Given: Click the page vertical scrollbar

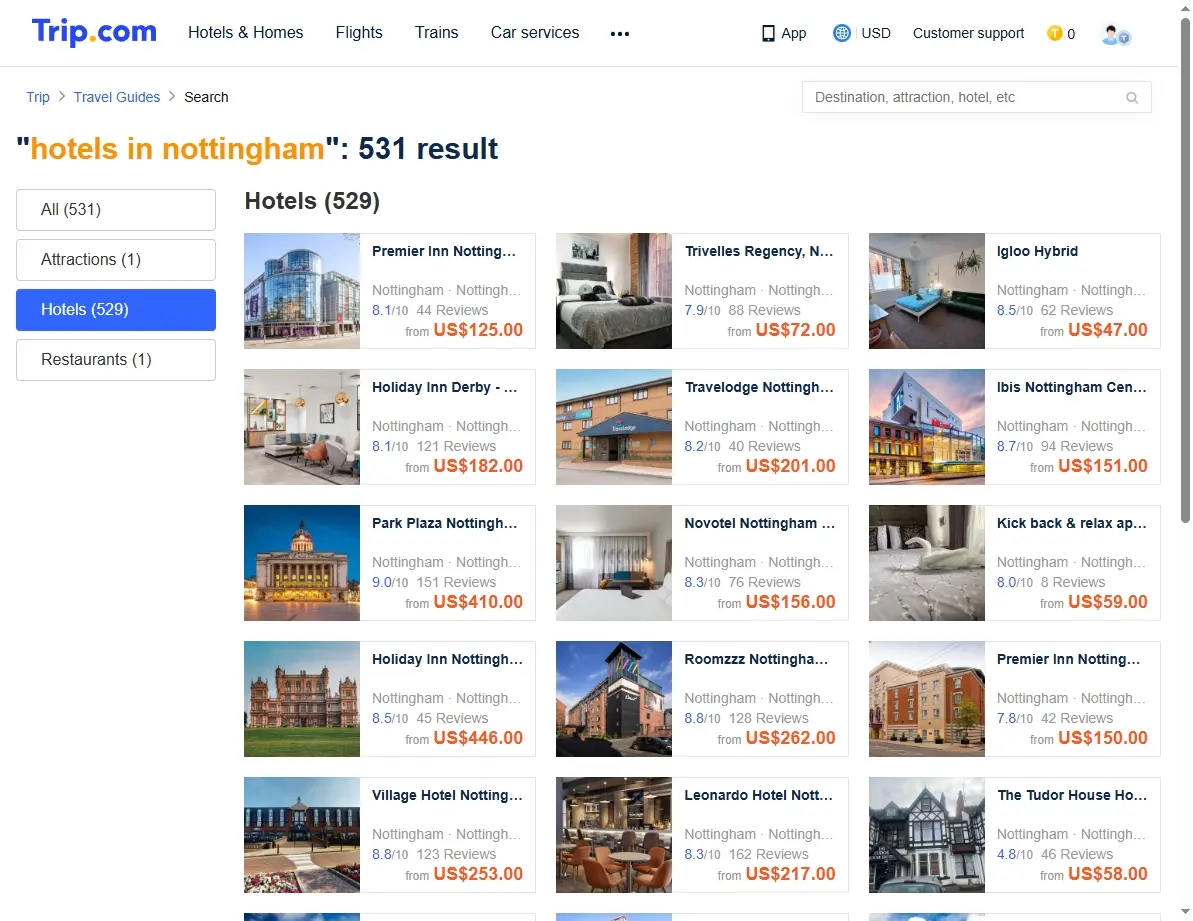Looking at the screenshot, I should (x=1185, y=270).
